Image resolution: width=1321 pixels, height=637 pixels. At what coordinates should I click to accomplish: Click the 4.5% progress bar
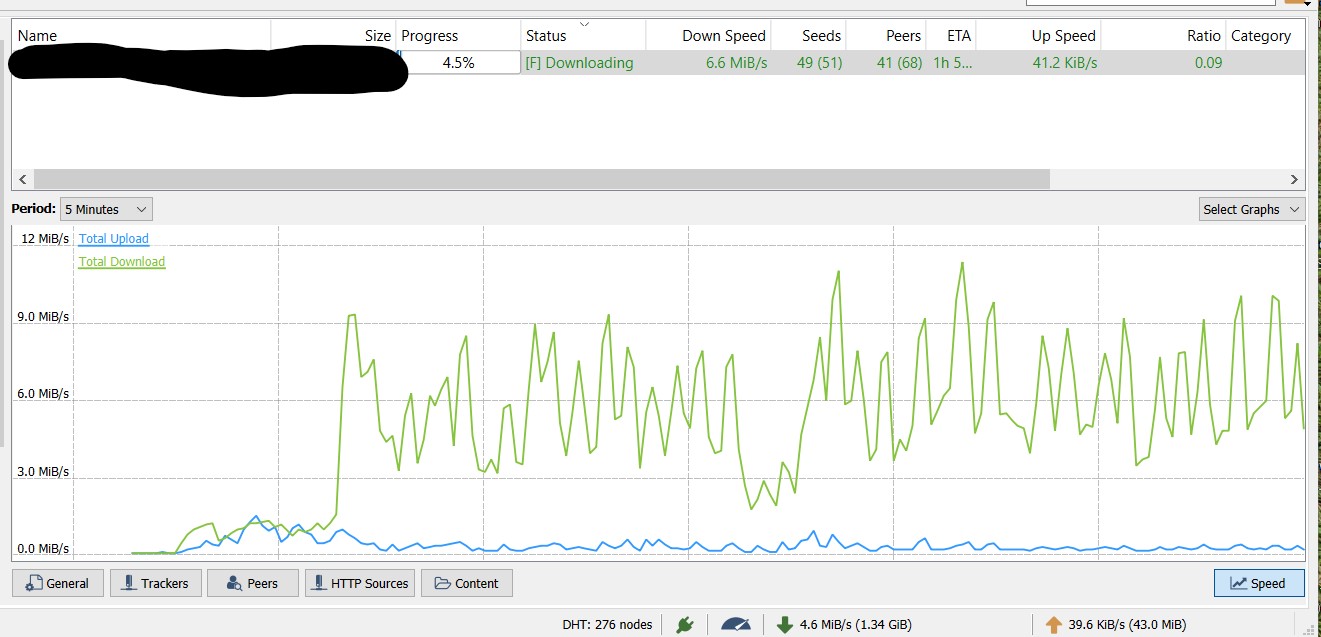pyautogui.click(x=459, y=62)
